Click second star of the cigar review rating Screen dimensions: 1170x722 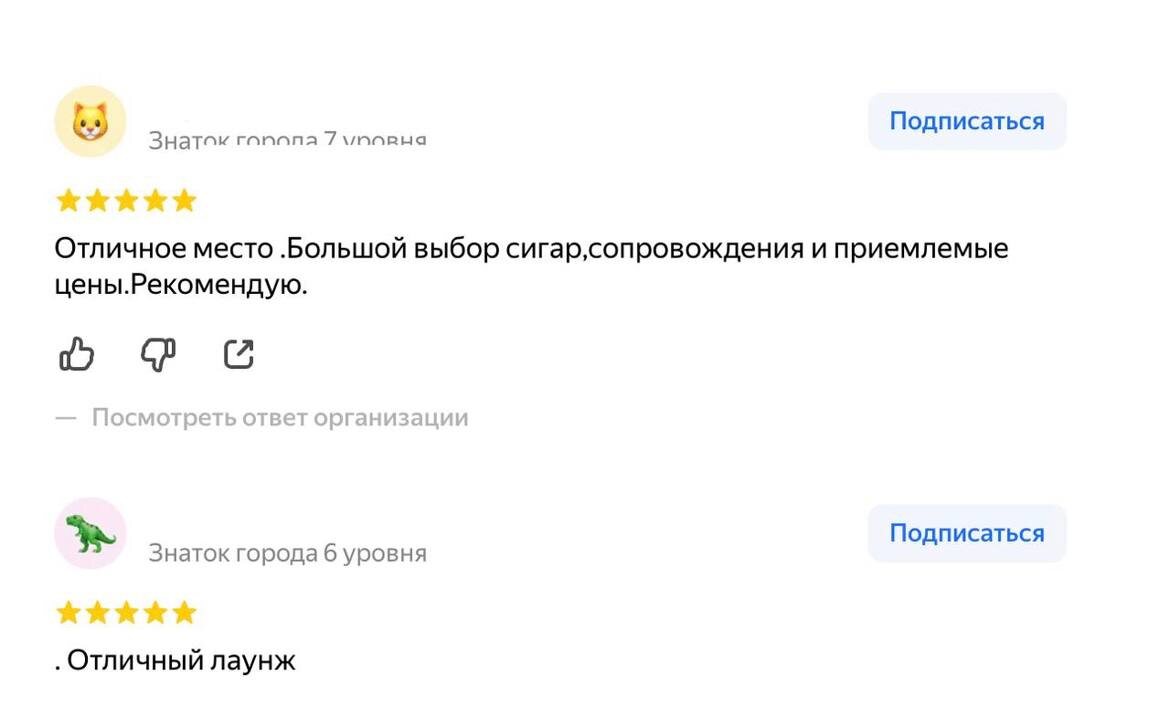(x=97, y=201)
